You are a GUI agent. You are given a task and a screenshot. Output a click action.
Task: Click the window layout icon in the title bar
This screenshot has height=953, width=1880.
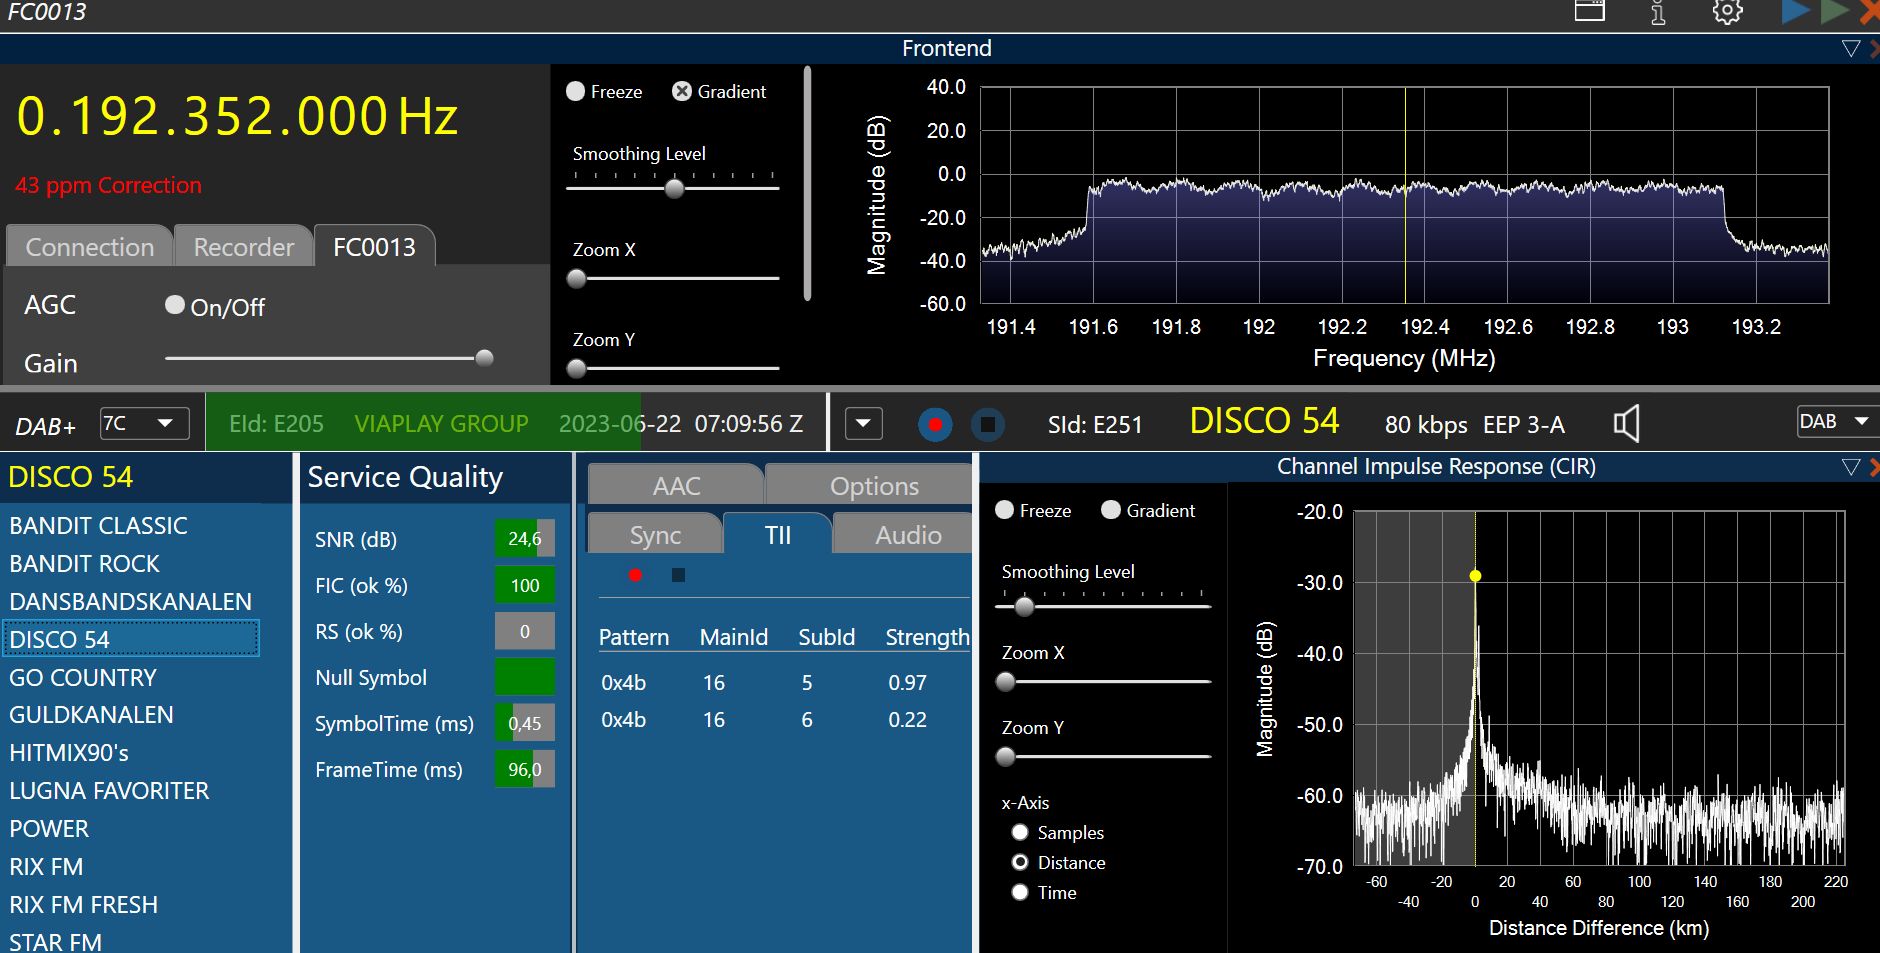pos(1589,11)
